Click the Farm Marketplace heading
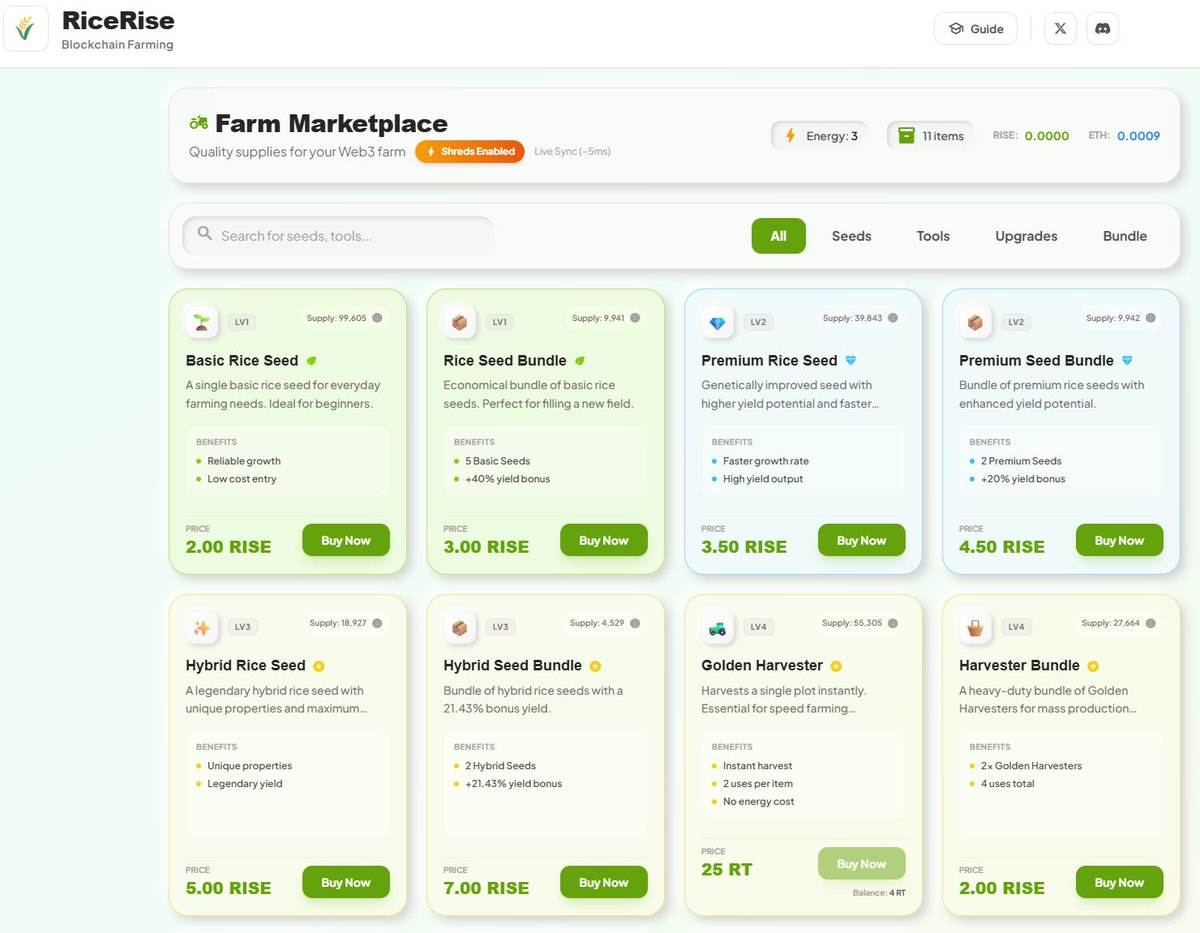1200x933 pixels. [x=331, y=124]
